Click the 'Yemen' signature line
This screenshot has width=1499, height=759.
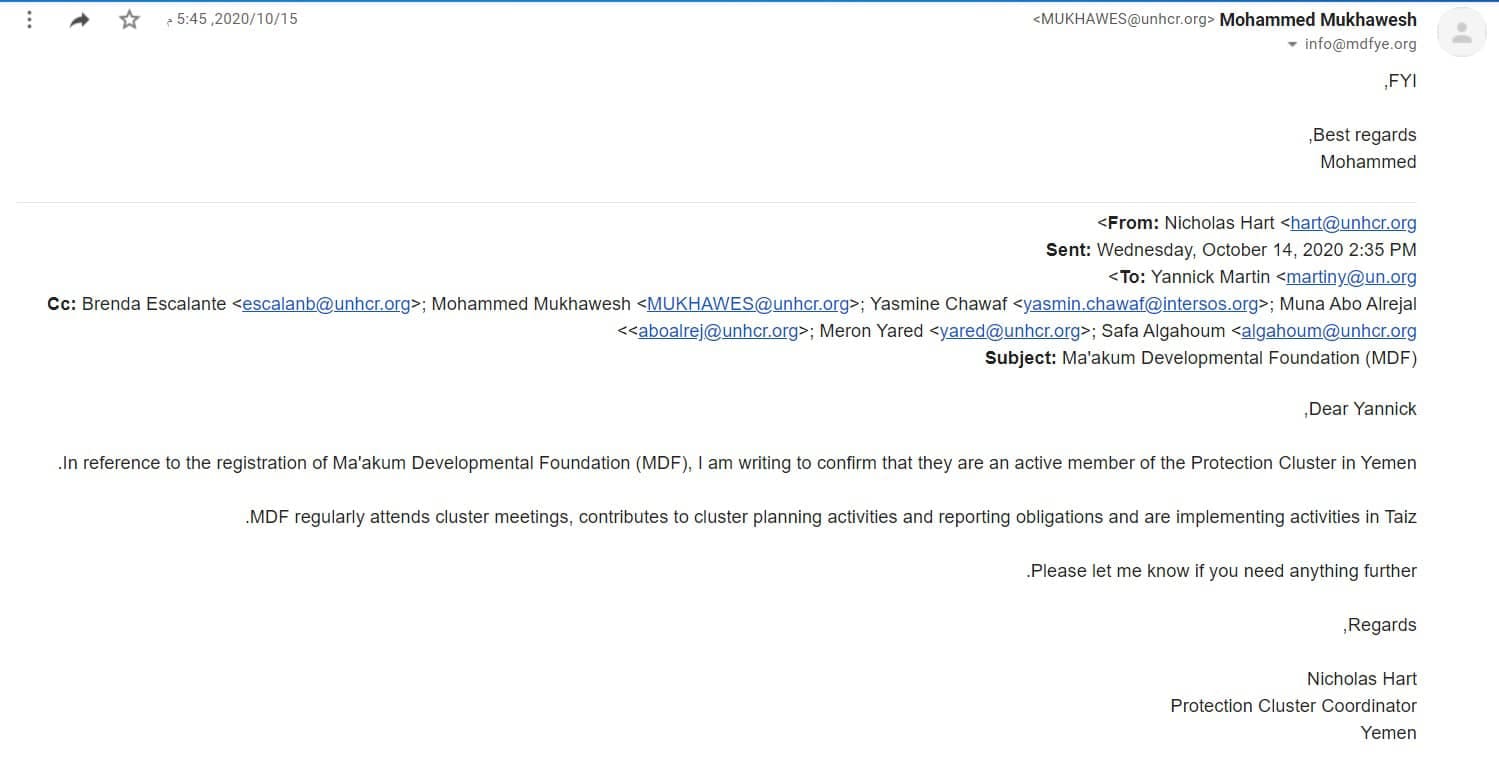(x=1388, y=733)
